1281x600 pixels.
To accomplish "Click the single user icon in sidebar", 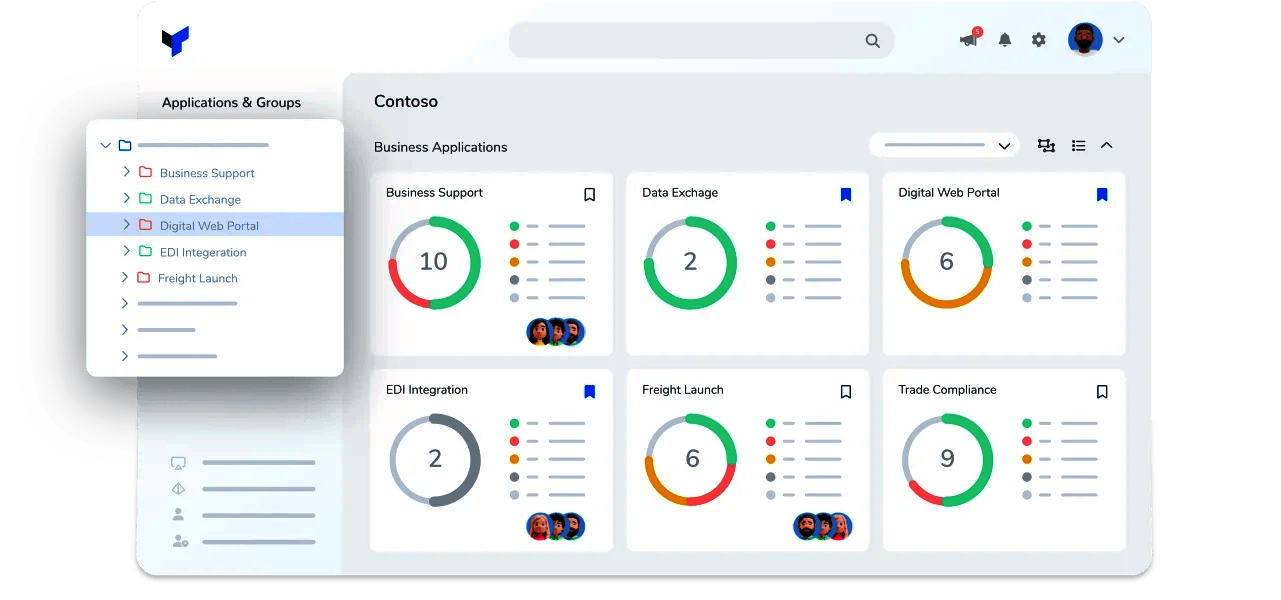I will point(178,515).
